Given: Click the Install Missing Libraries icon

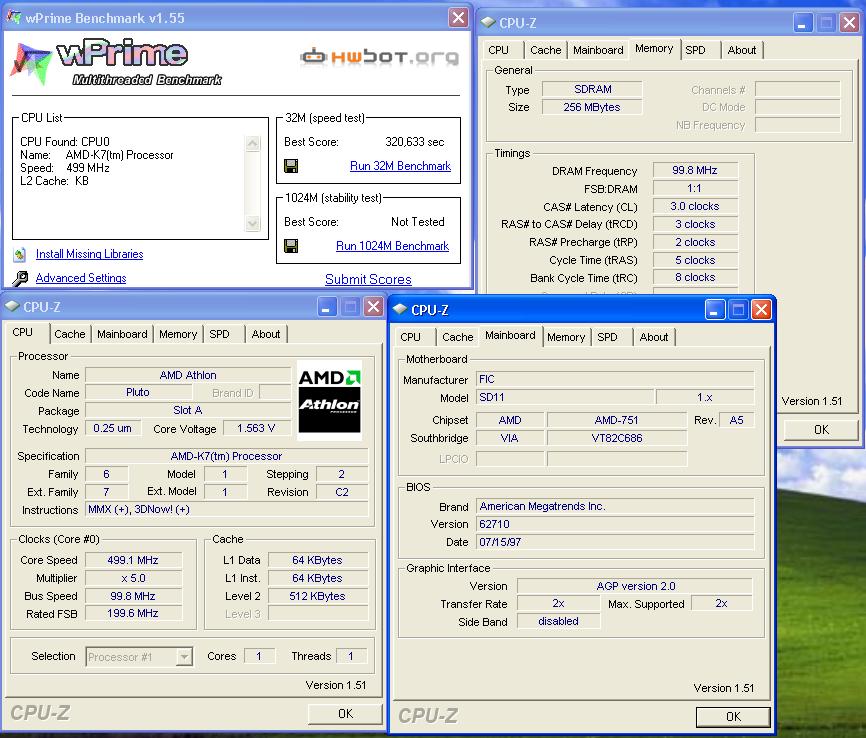Looking at the screenshot, I should [20, 254].
